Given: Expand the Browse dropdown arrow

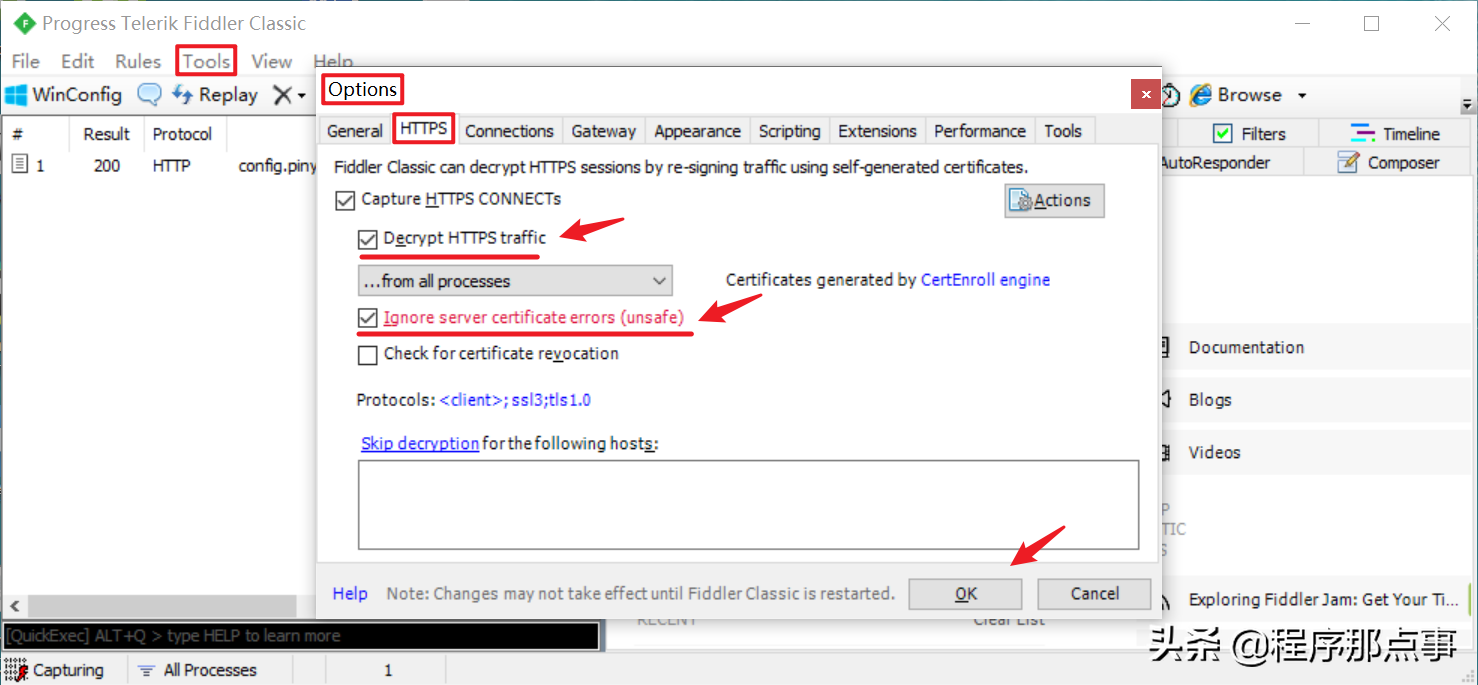Looking at the screenshot, I should click(1302, 96).
